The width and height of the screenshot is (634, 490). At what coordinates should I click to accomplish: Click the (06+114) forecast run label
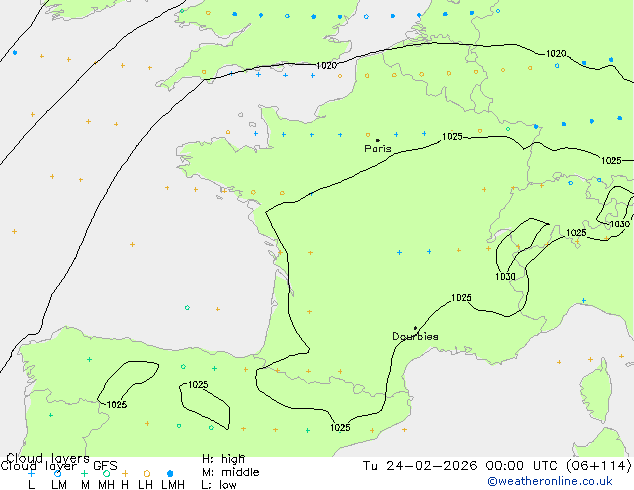(598, 466)
